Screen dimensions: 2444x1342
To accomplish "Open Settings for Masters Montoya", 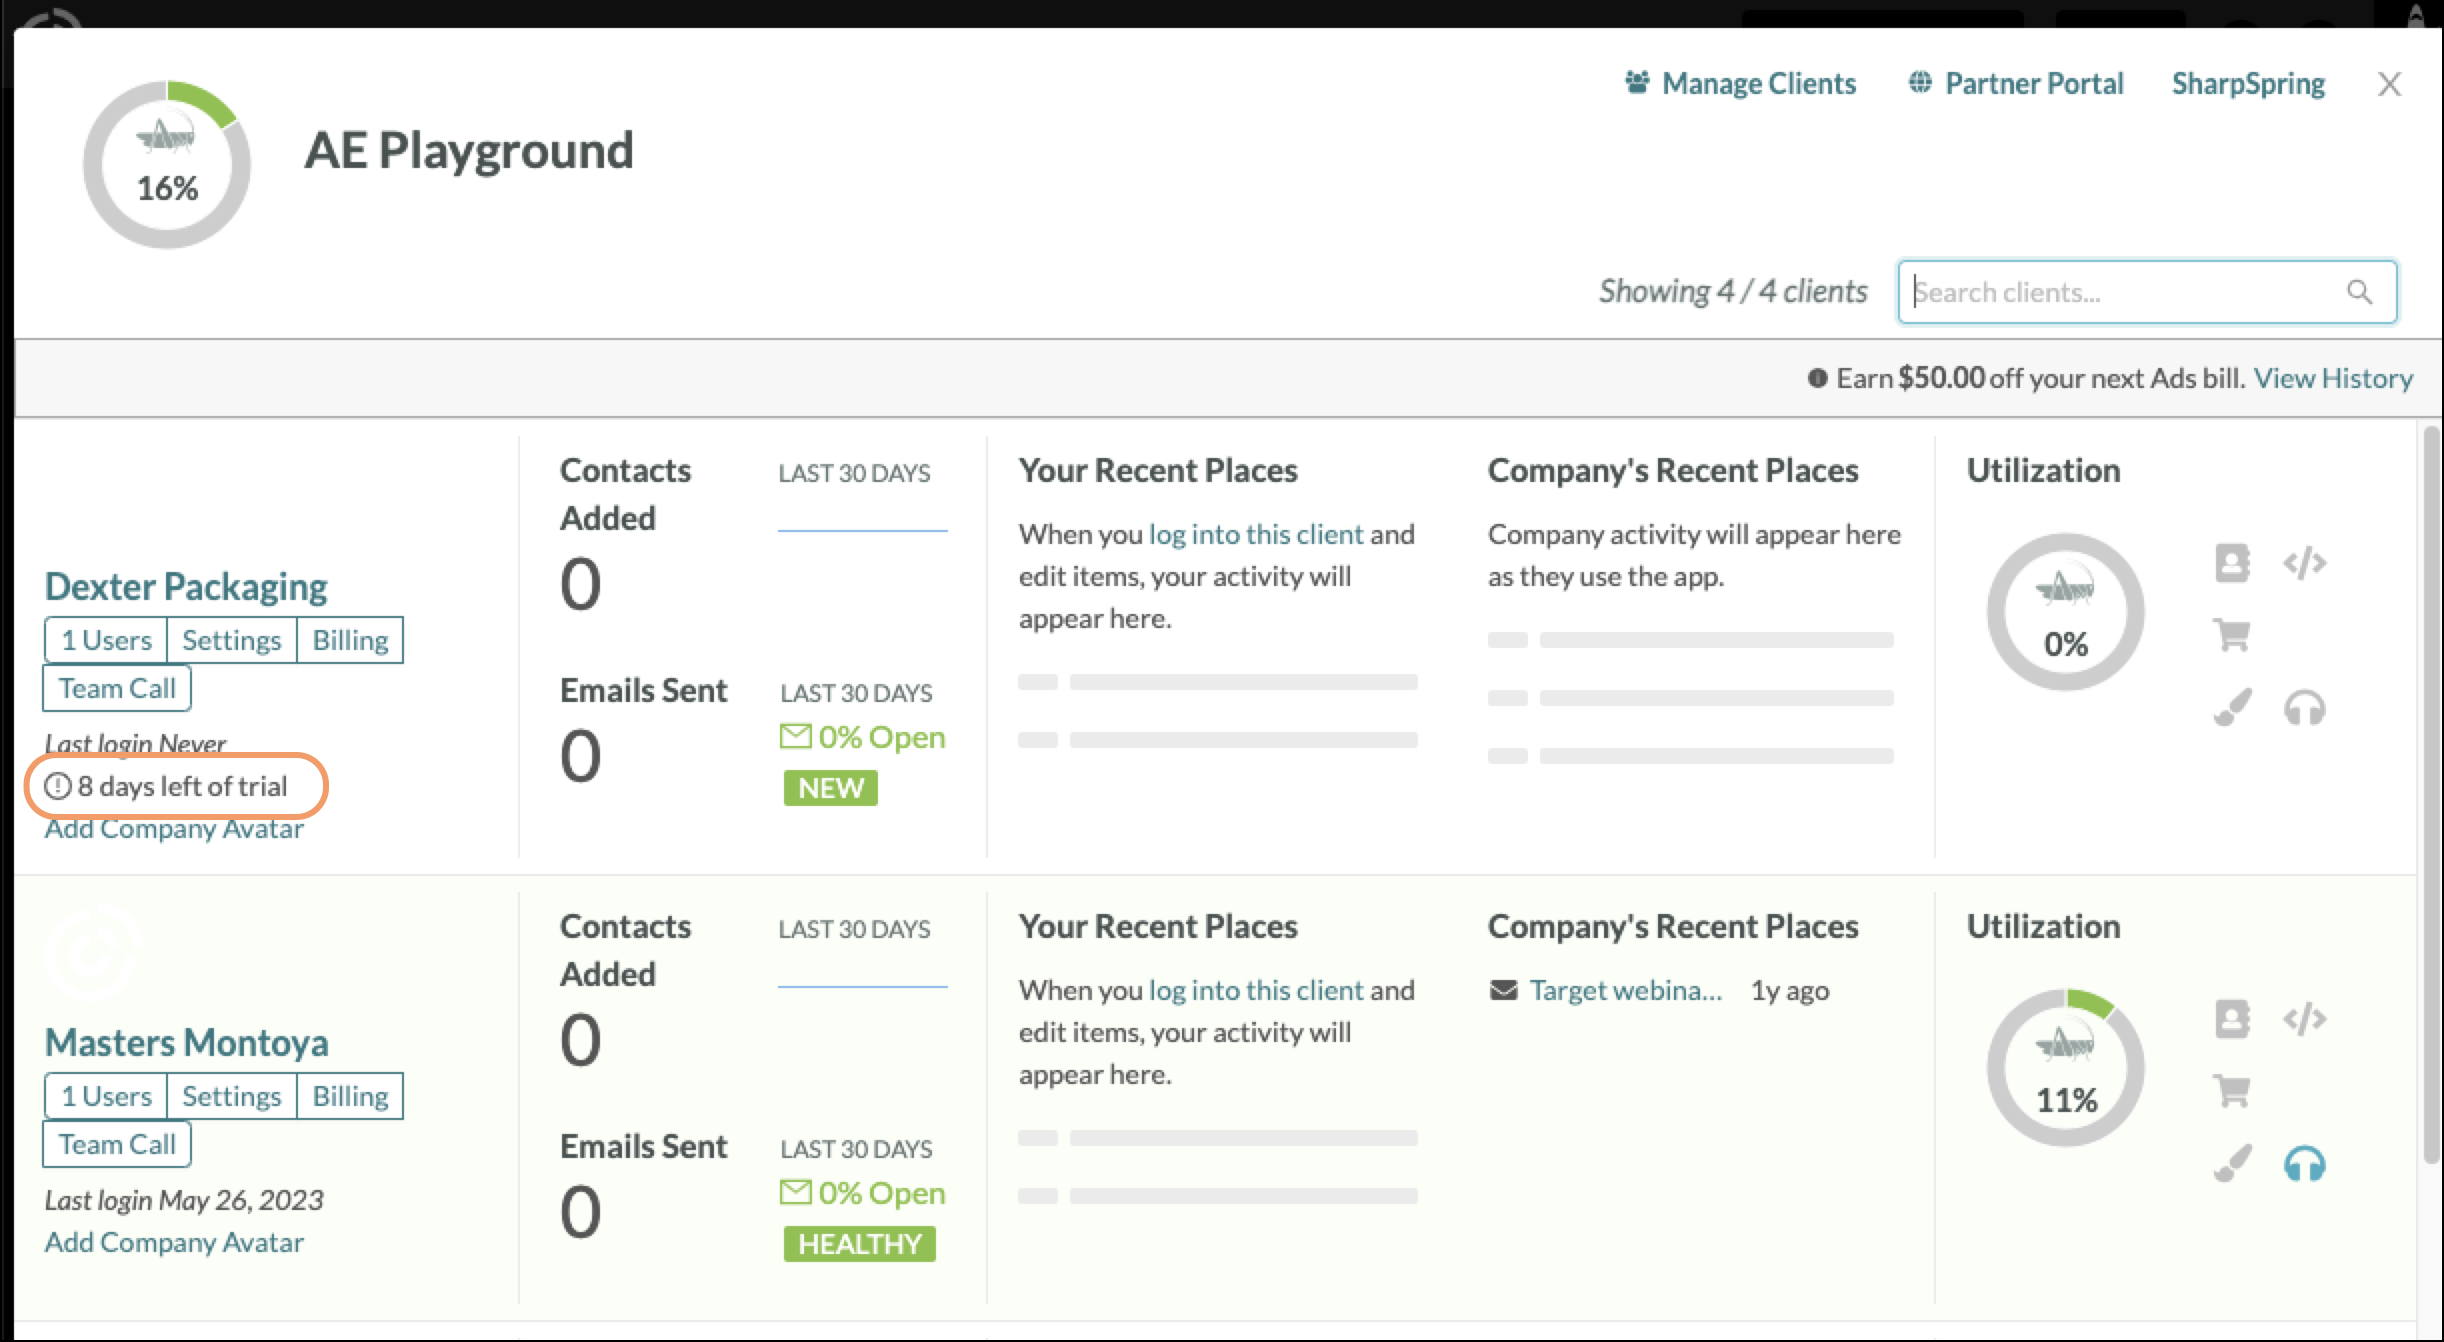I will pos(232,1096).
